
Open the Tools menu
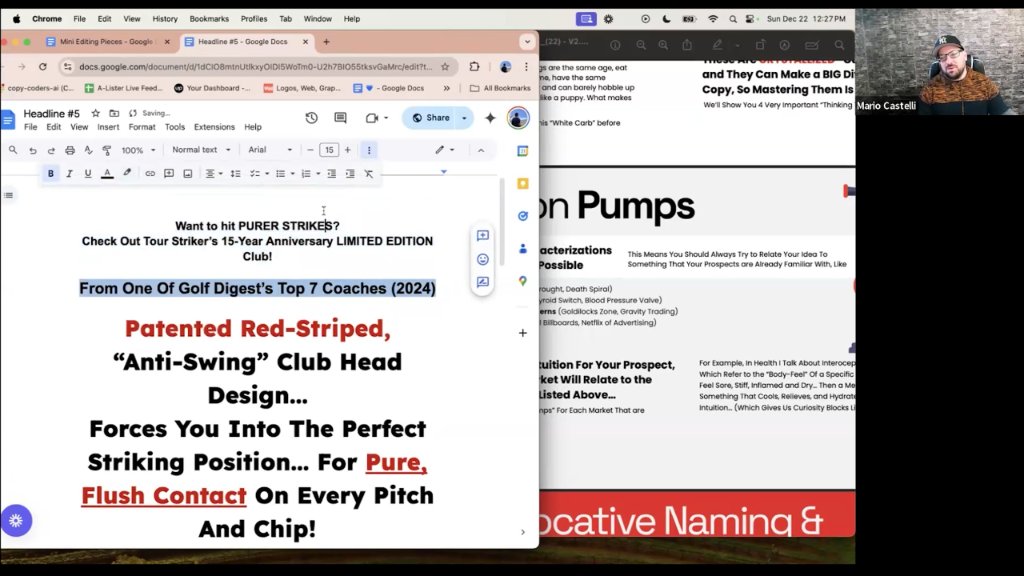tap(174, 127)
